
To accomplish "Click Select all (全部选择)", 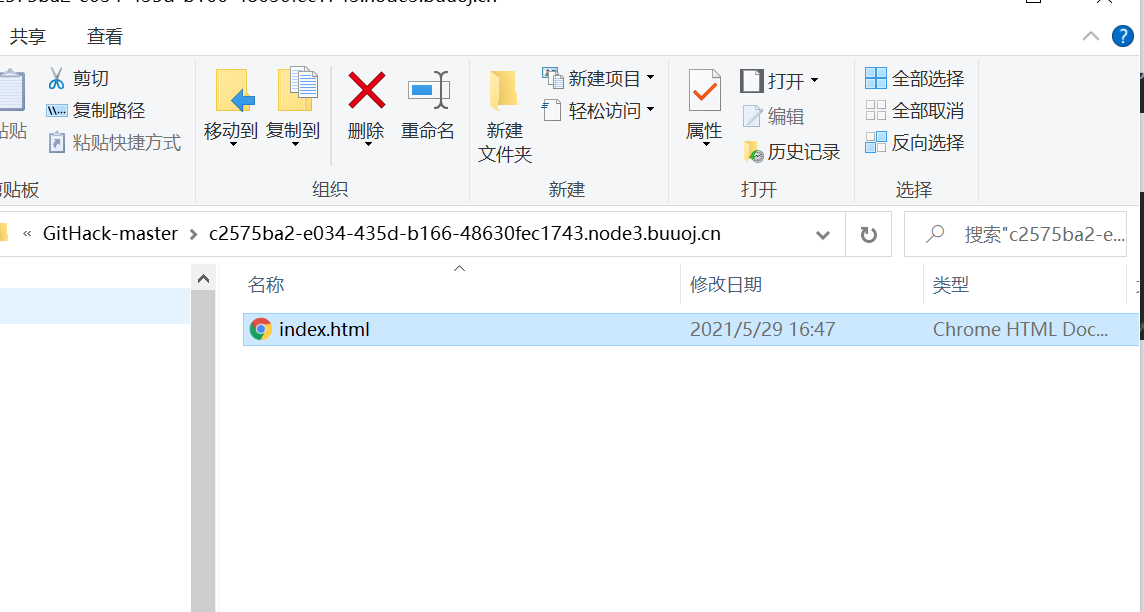I will (x=915, y=78).
